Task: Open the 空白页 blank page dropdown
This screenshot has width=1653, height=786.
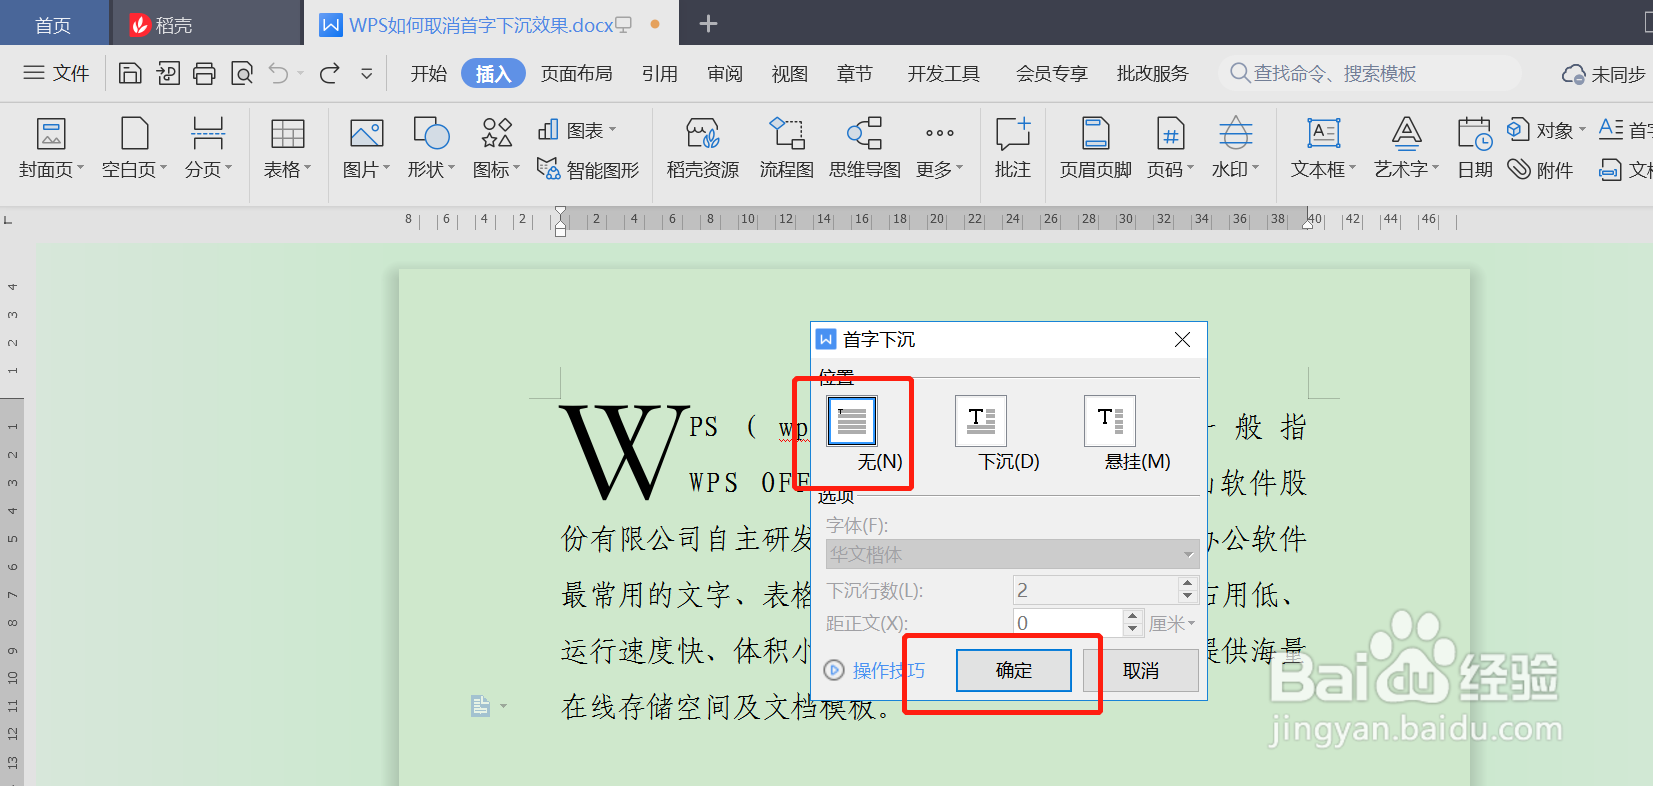Action: coord(134,148)
